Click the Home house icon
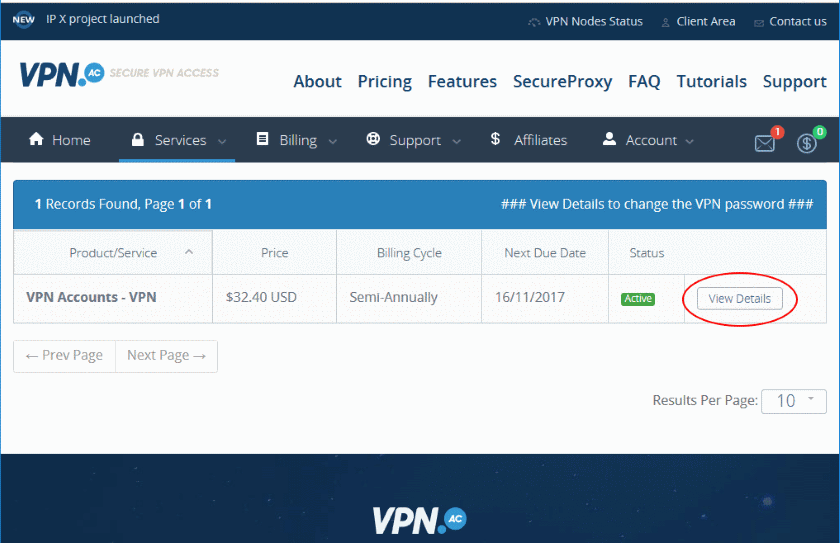The height and width of the screenshot is (543, 840). click(36, 139)
